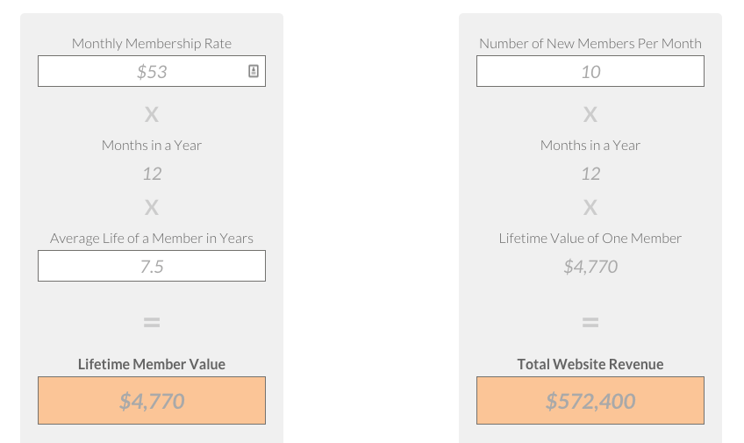This screenshot has width=744, height=443.
Task: Click the multiplication sign above Average Life of a Member label
Action: (152, 207)
